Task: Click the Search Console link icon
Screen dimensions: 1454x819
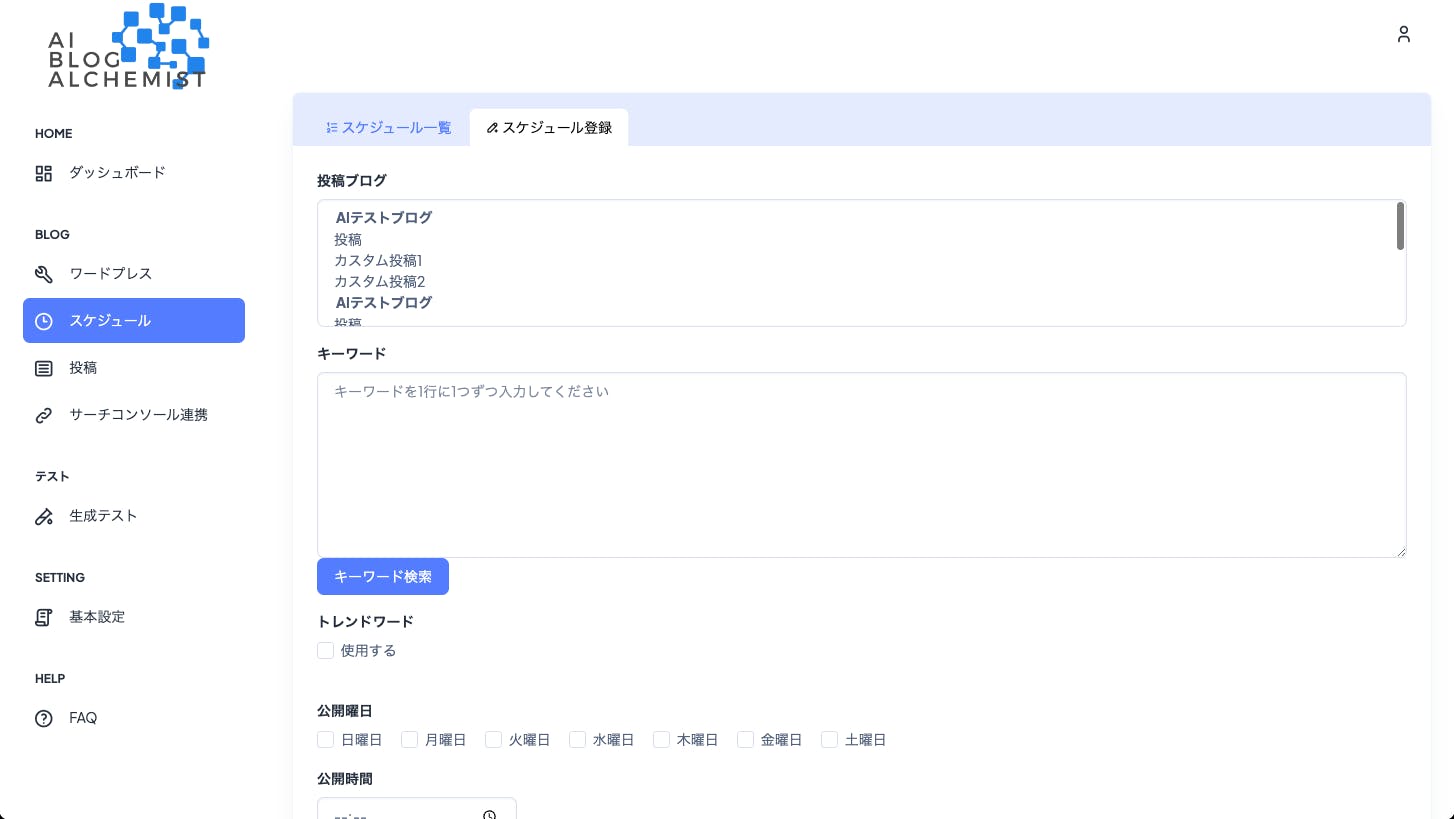Action: pyautogui.click(x=44, y=415)
